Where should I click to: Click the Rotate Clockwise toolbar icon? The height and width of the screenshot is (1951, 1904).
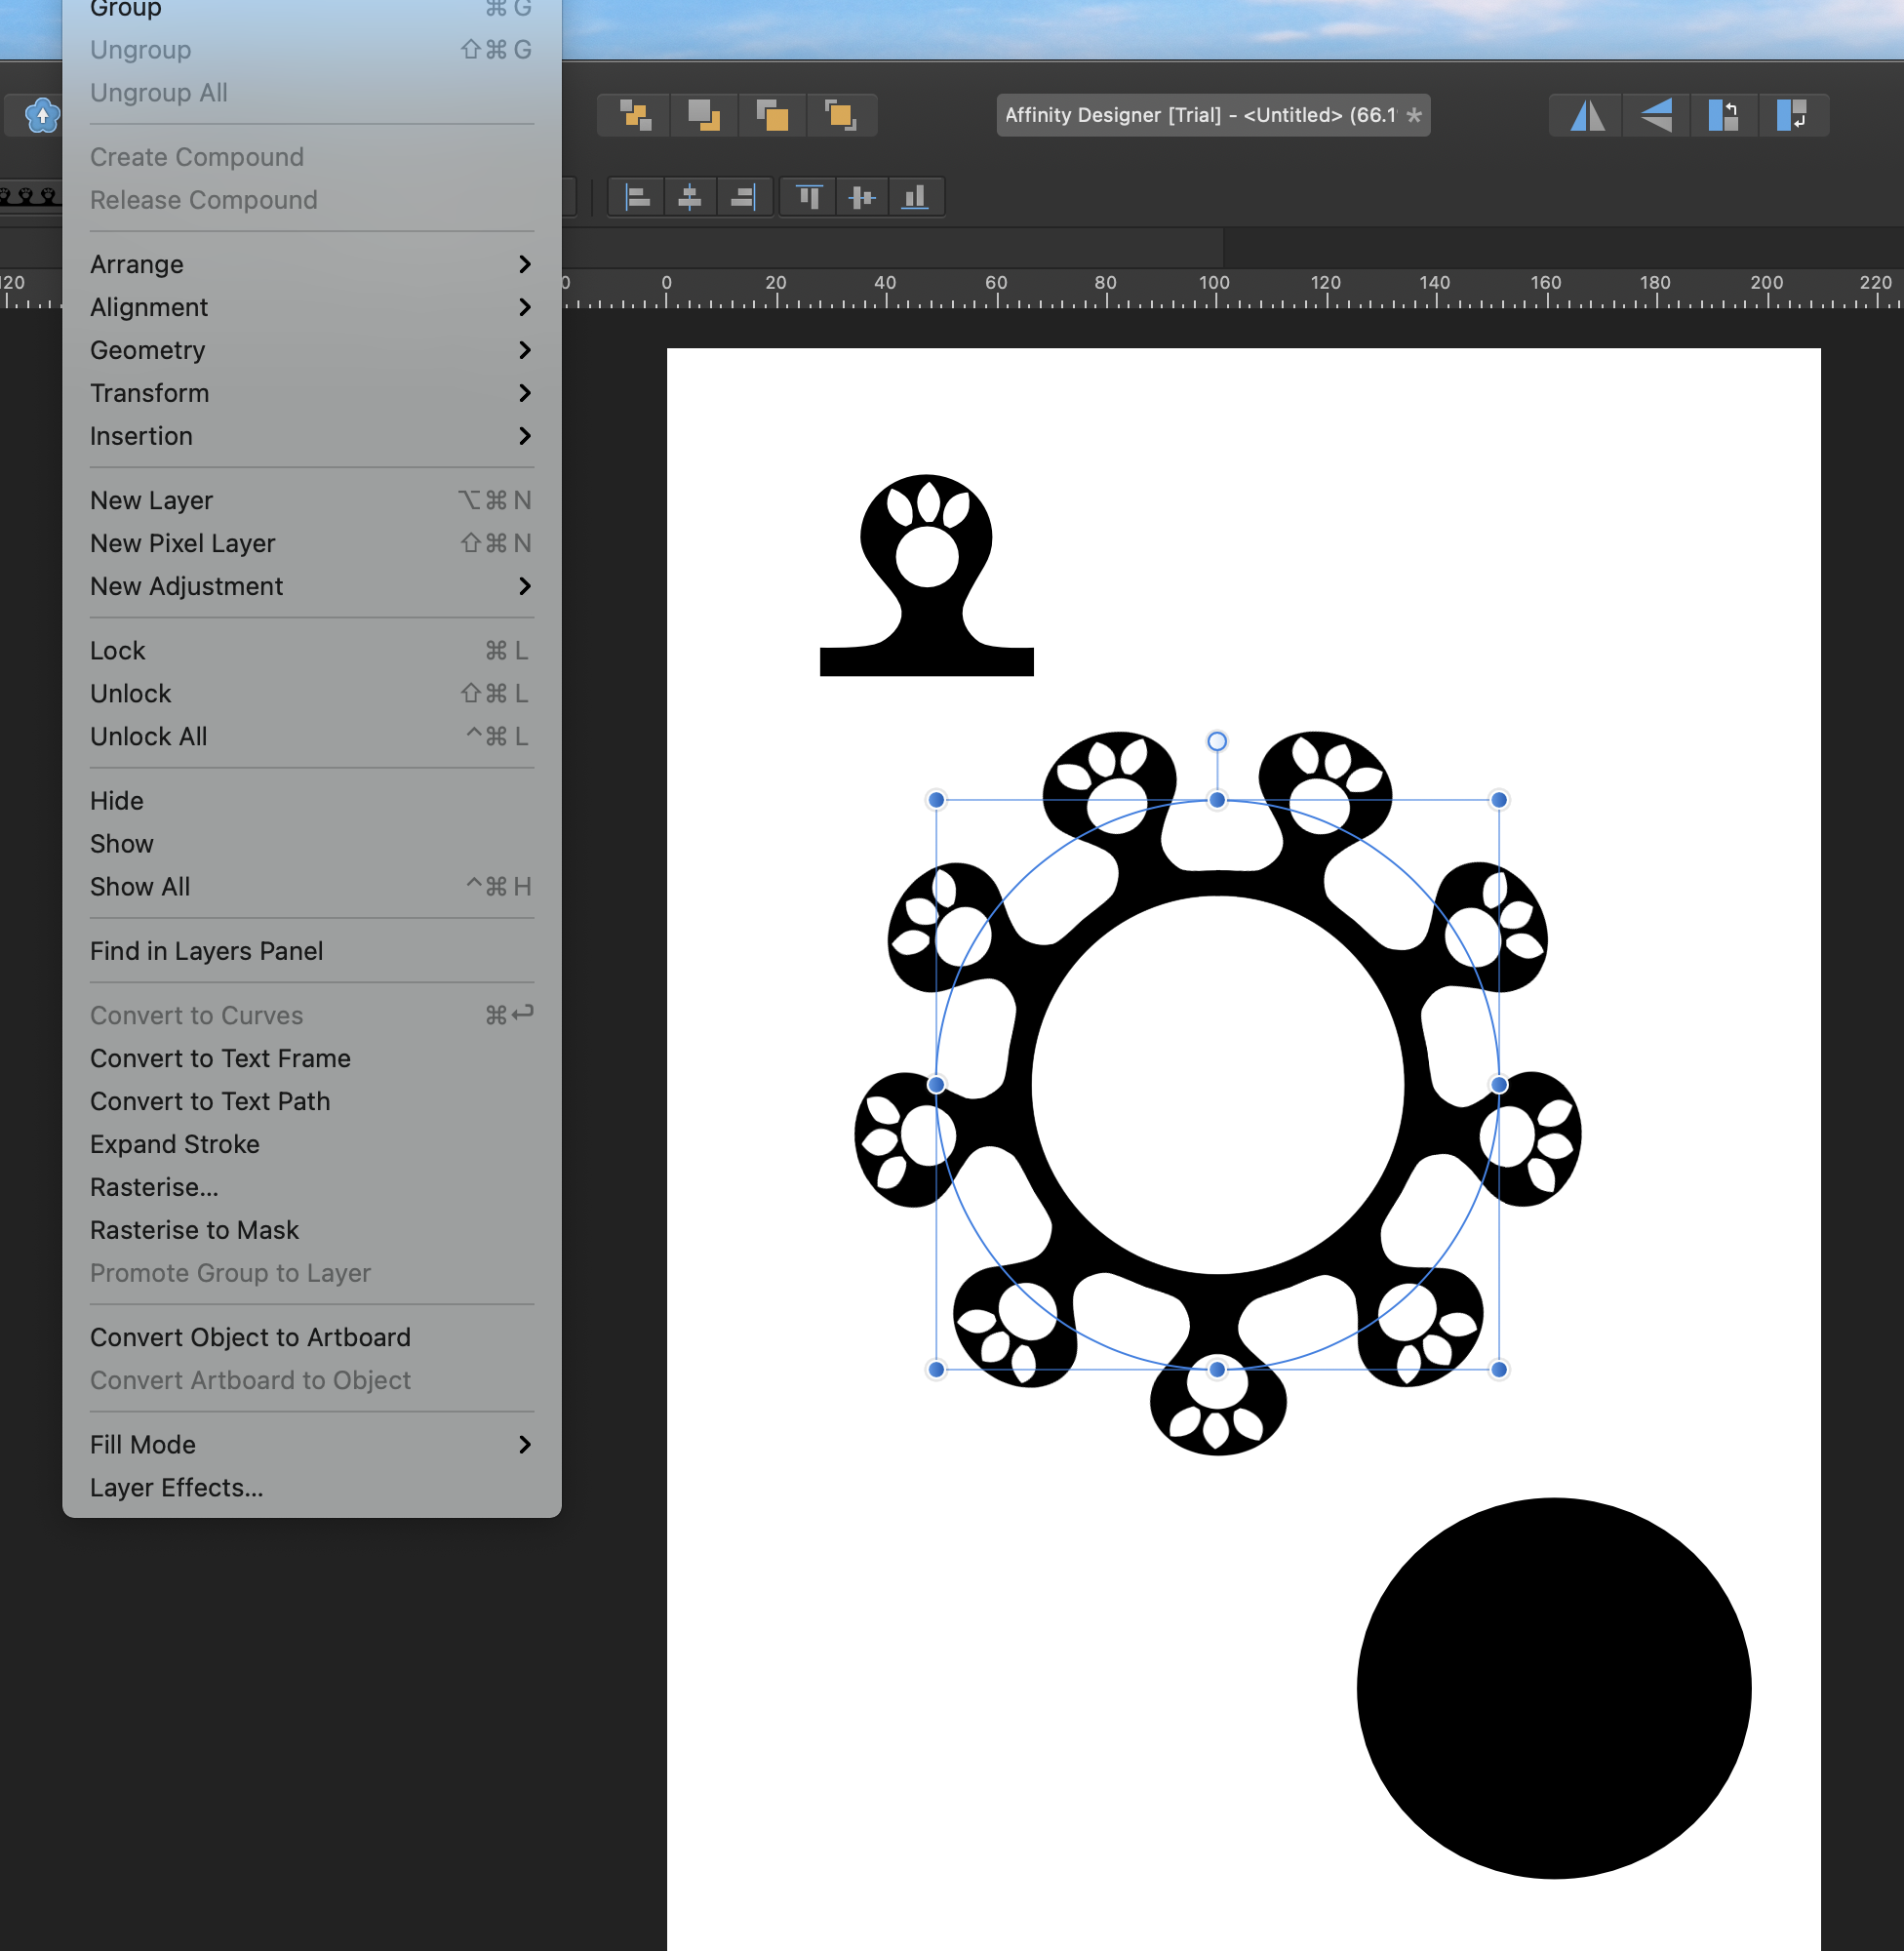(x=1792, y=115)
